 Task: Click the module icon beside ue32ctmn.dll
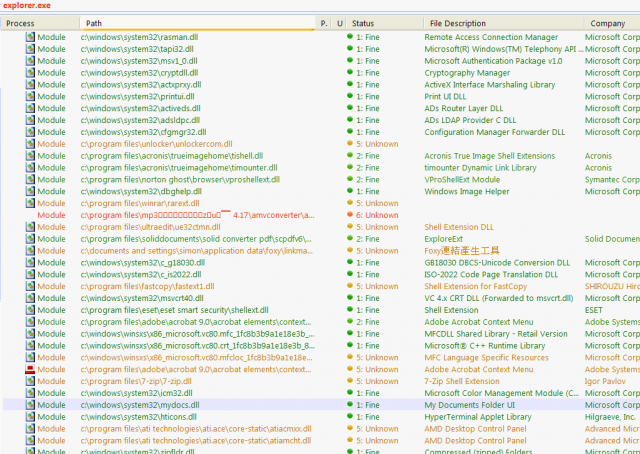pos(30,227)
